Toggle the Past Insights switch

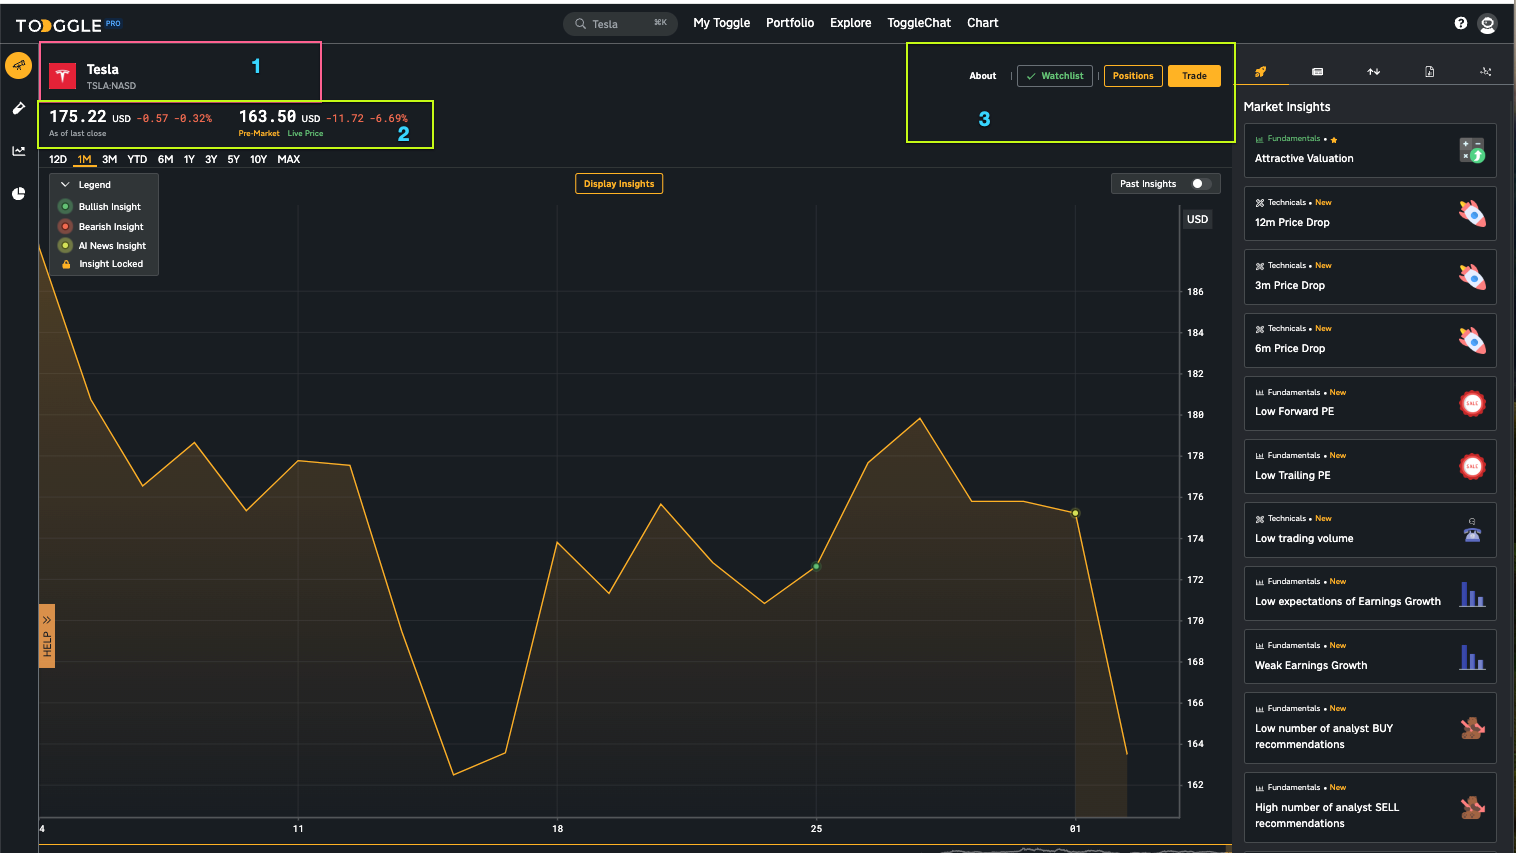[x=1201, y=184]
